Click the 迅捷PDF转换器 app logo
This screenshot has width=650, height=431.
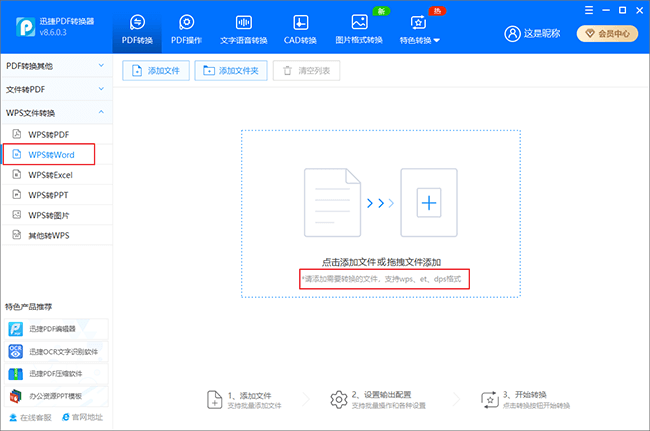pyautogui.click(x=25, y=27)
